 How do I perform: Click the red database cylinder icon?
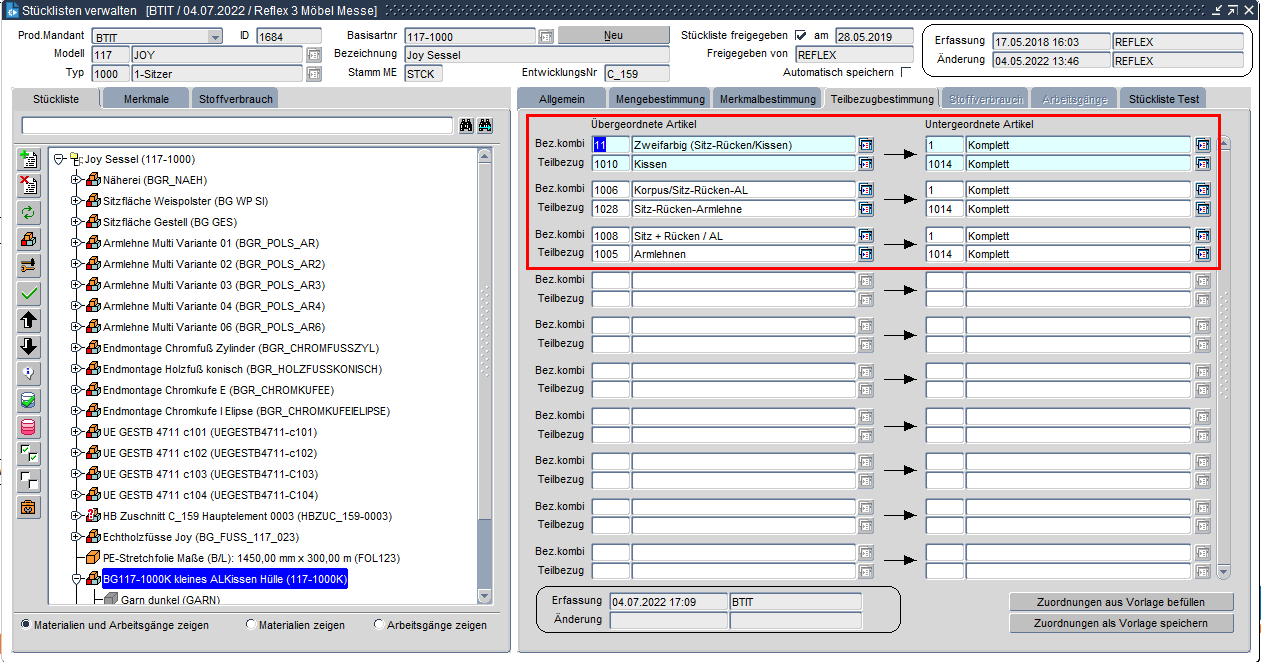point(30,427)
